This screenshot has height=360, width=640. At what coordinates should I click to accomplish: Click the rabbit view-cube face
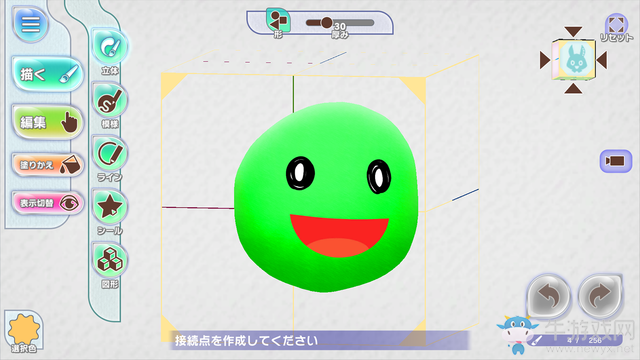[576, 60]
